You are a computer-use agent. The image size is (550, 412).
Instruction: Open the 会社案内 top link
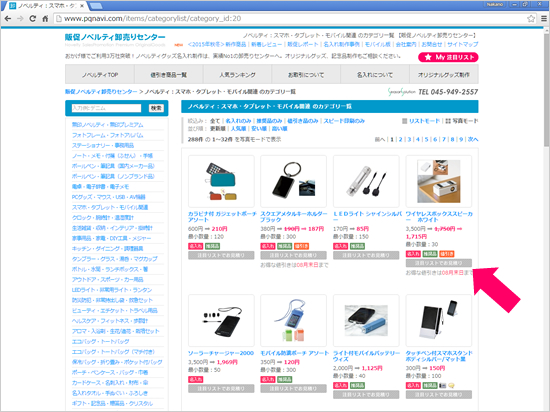coord(406,45)
